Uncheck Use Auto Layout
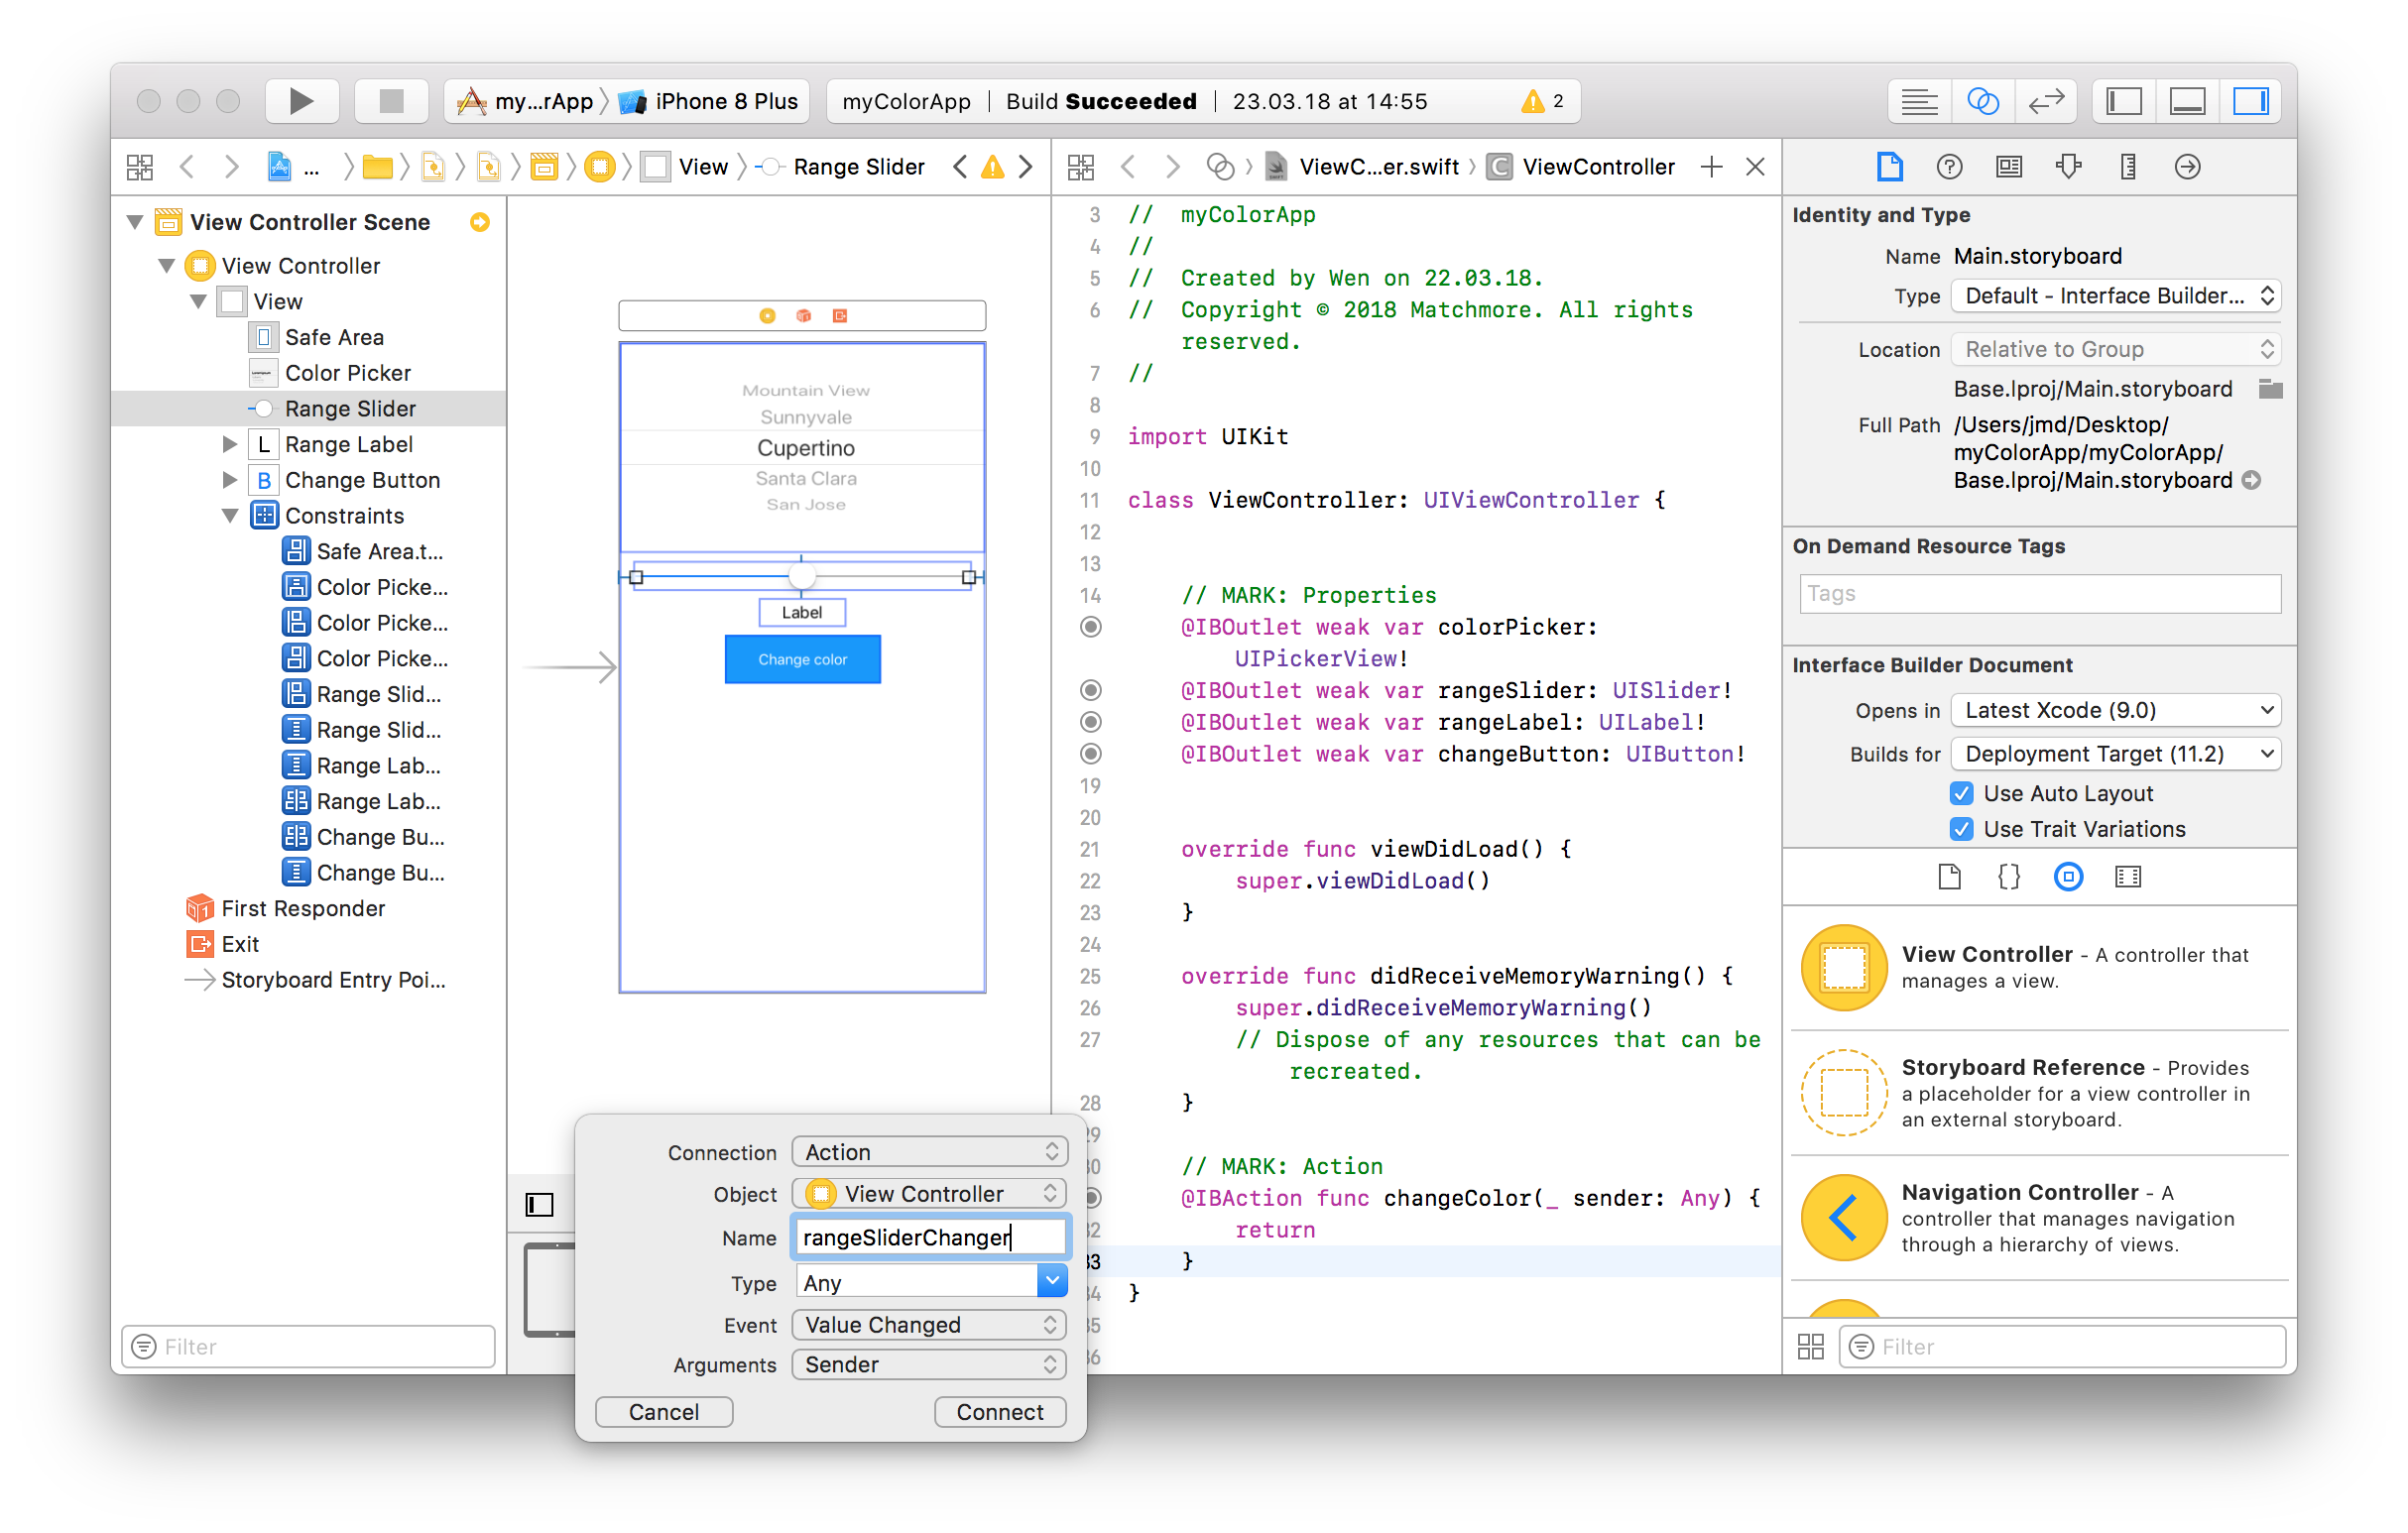 (1961, 793)
